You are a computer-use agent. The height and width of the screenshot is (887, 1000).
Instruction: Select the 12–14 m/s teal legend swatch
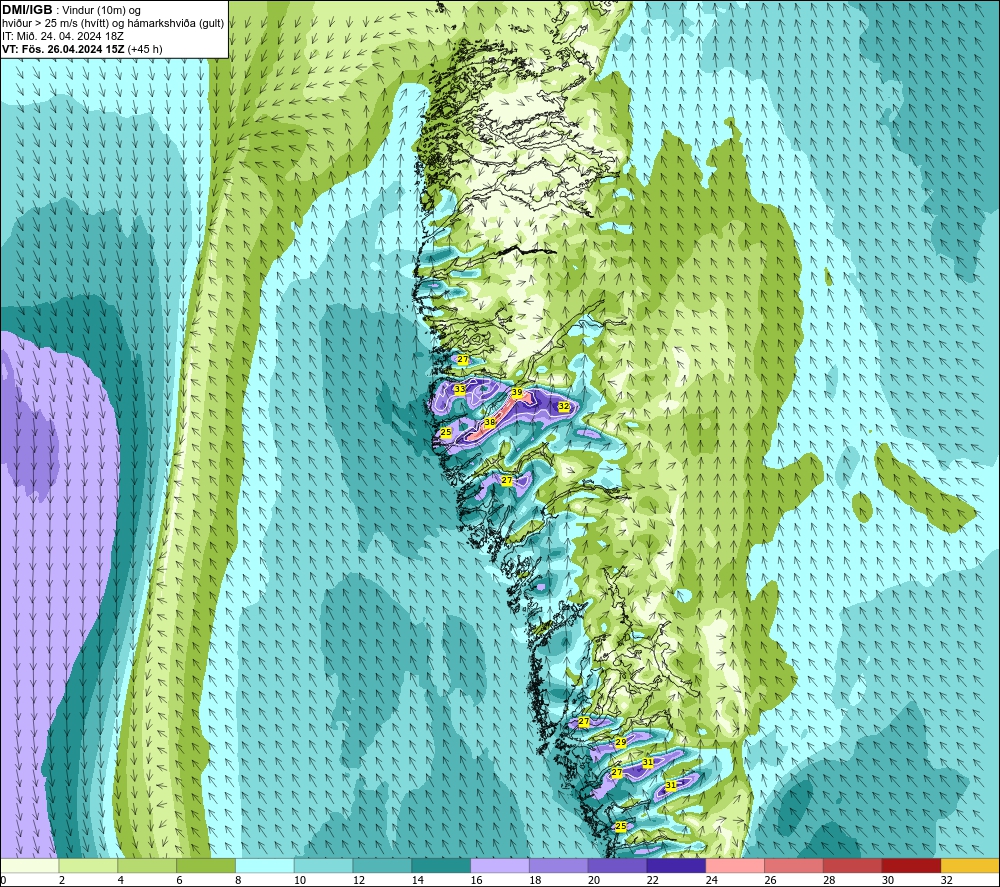[x=382, y=865]
